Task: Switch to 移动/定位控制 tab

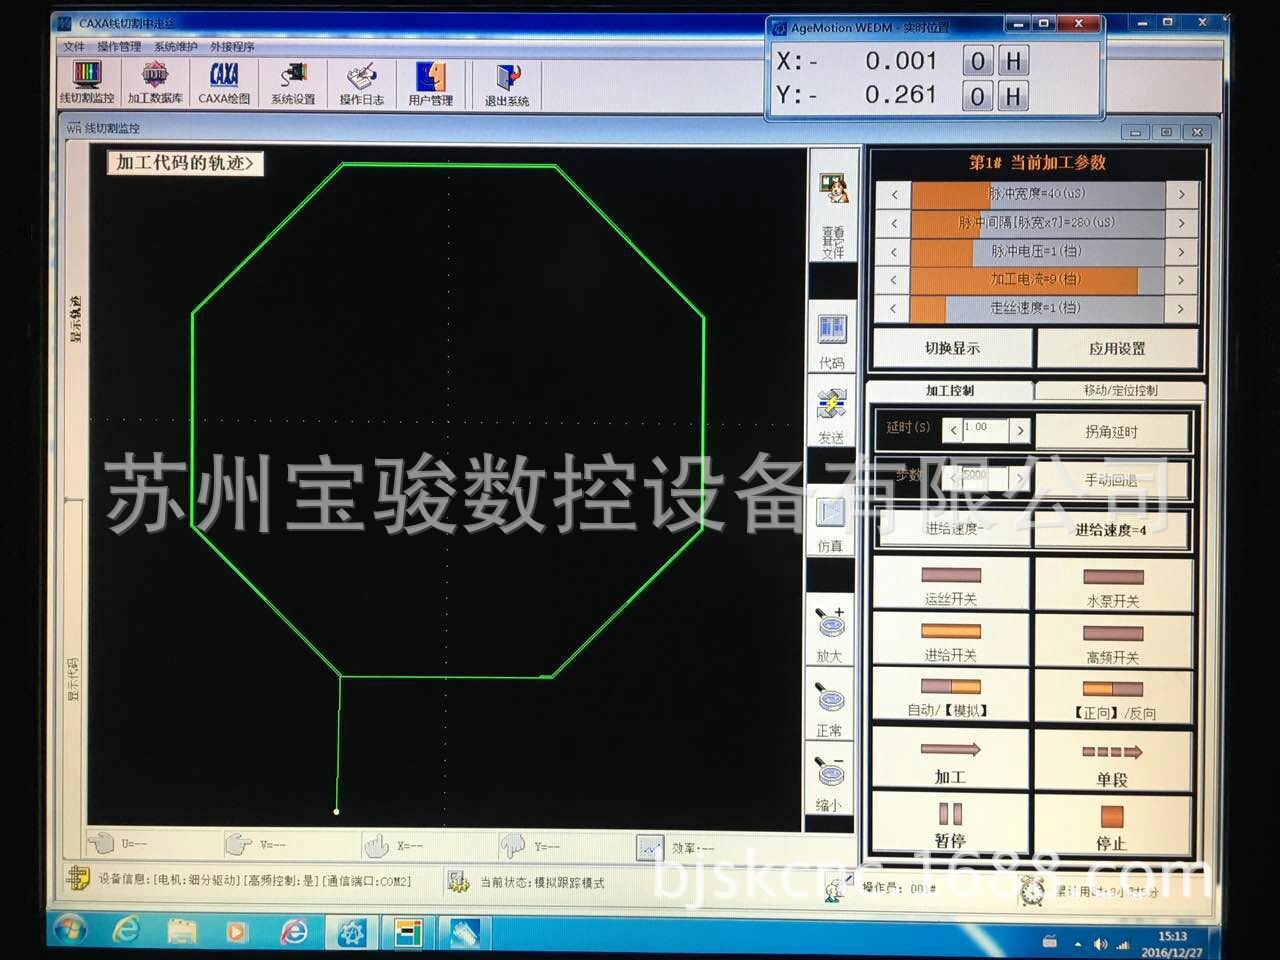Action: [x=1120, y=390]
